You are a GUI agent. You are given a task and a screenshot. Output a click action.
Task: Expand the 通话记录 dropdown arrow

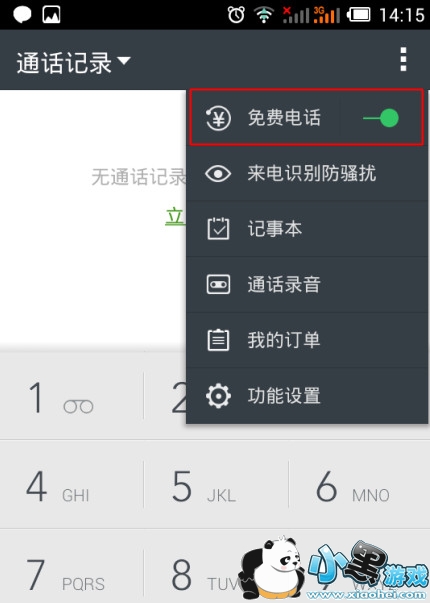coord(124,61)
